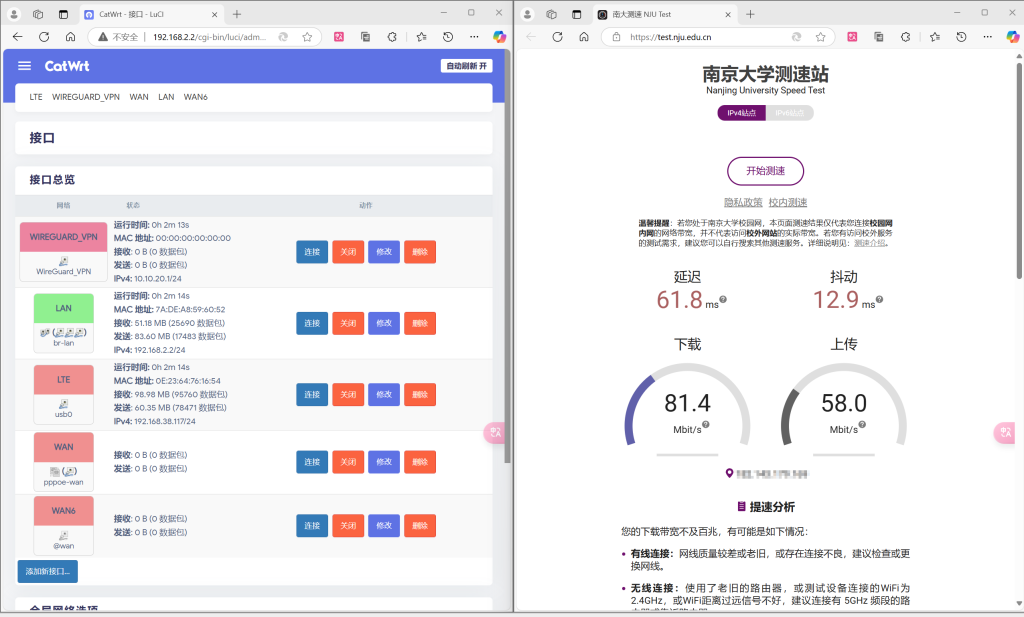
Task: Open home page in CatWrt browser window
Action: tap(71, 37)
